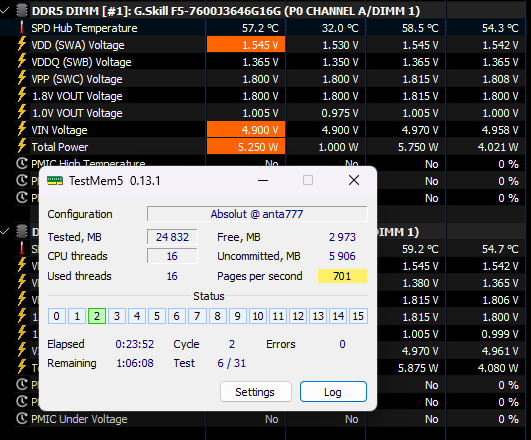The height and width of the screenshot is (440, 531).
Task: Click the VIN Voltage row label
Action: pos(59,130)
